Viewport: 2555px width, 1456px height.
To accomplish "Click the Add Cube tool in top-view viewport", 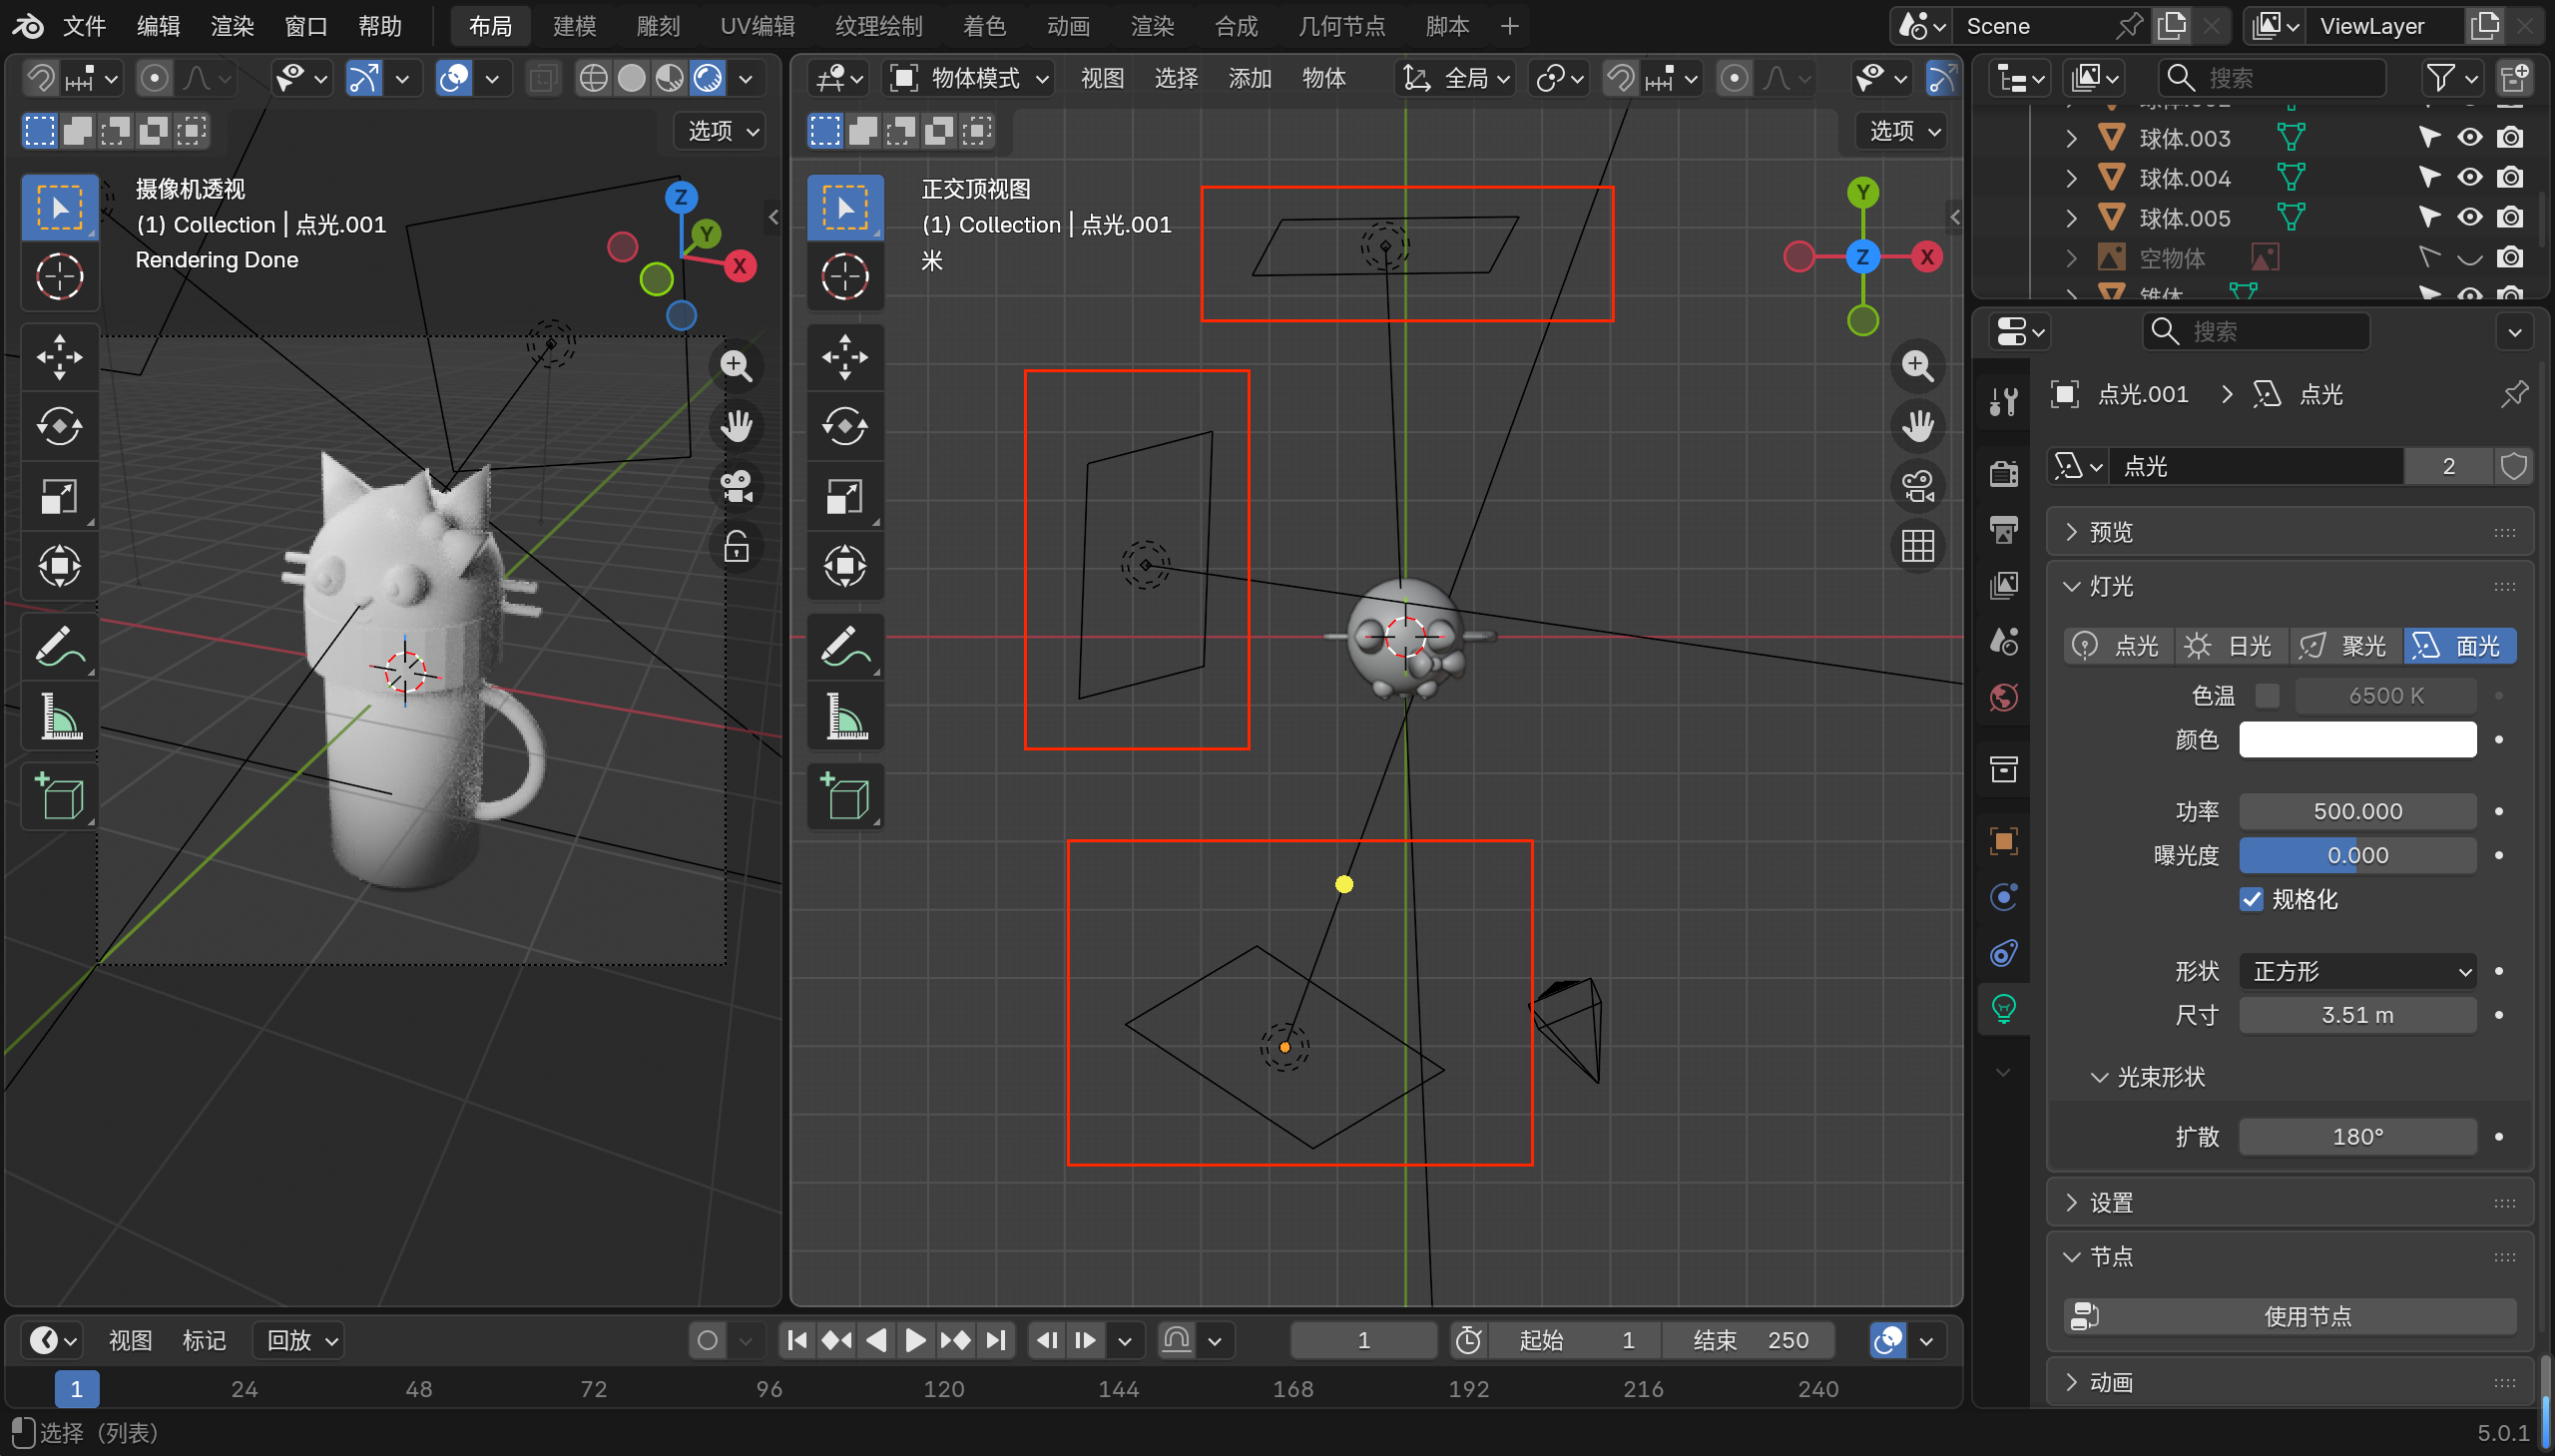I will pyautogui.click(x=844, y=797).
